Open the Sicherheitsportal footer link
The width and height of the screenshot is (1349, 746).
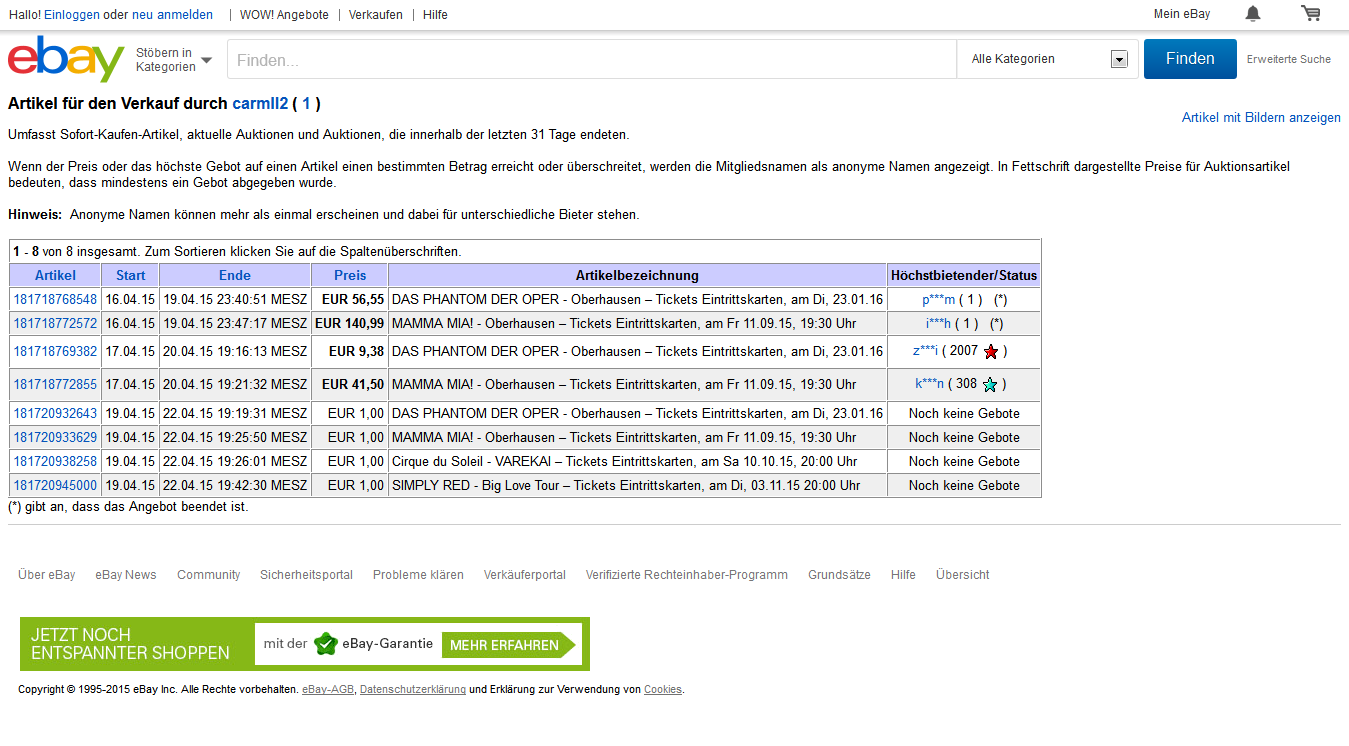click(306, 575)
